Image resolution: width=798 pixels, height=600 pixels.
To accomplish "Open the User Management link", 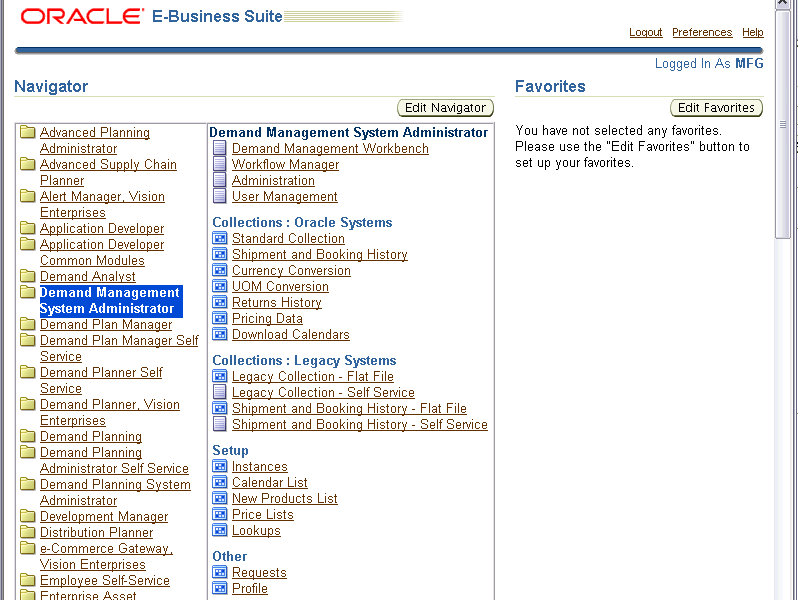I will 284,196.
